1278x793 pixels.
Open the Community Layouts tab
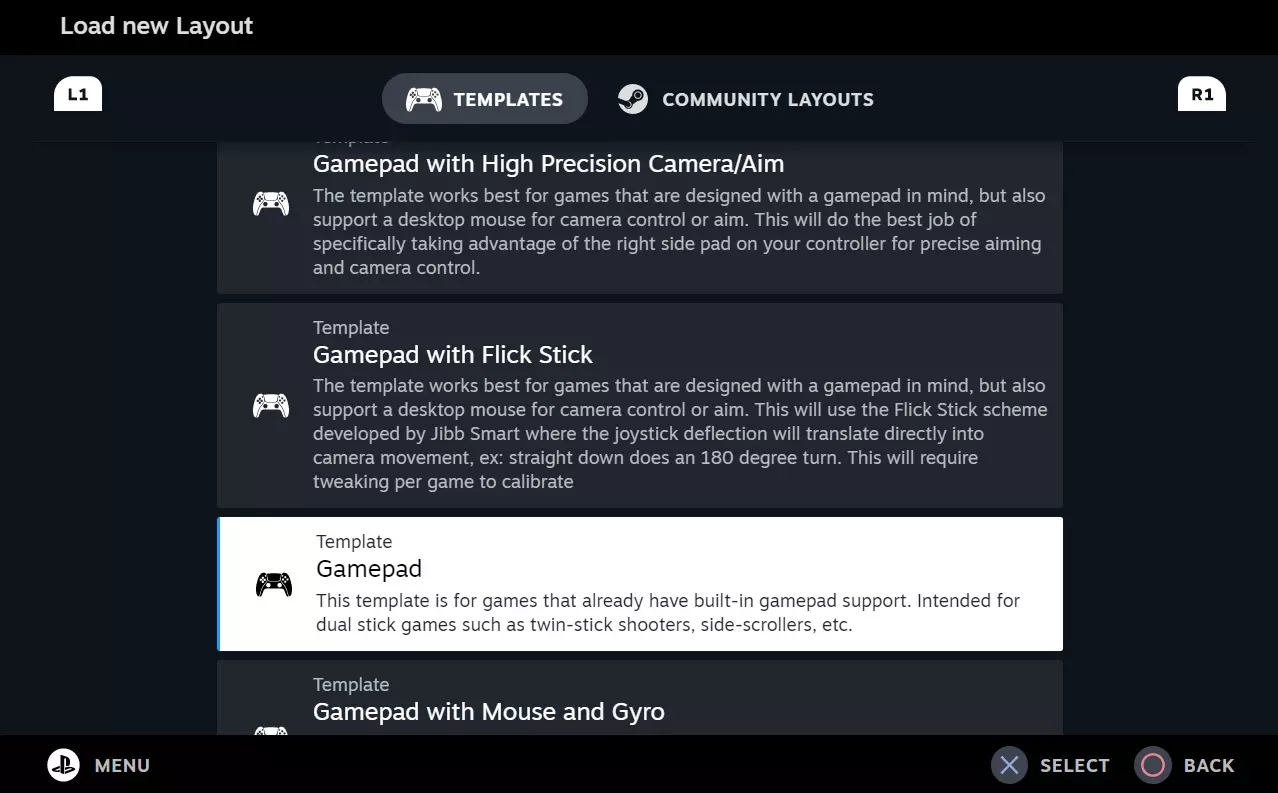(745, 99)
